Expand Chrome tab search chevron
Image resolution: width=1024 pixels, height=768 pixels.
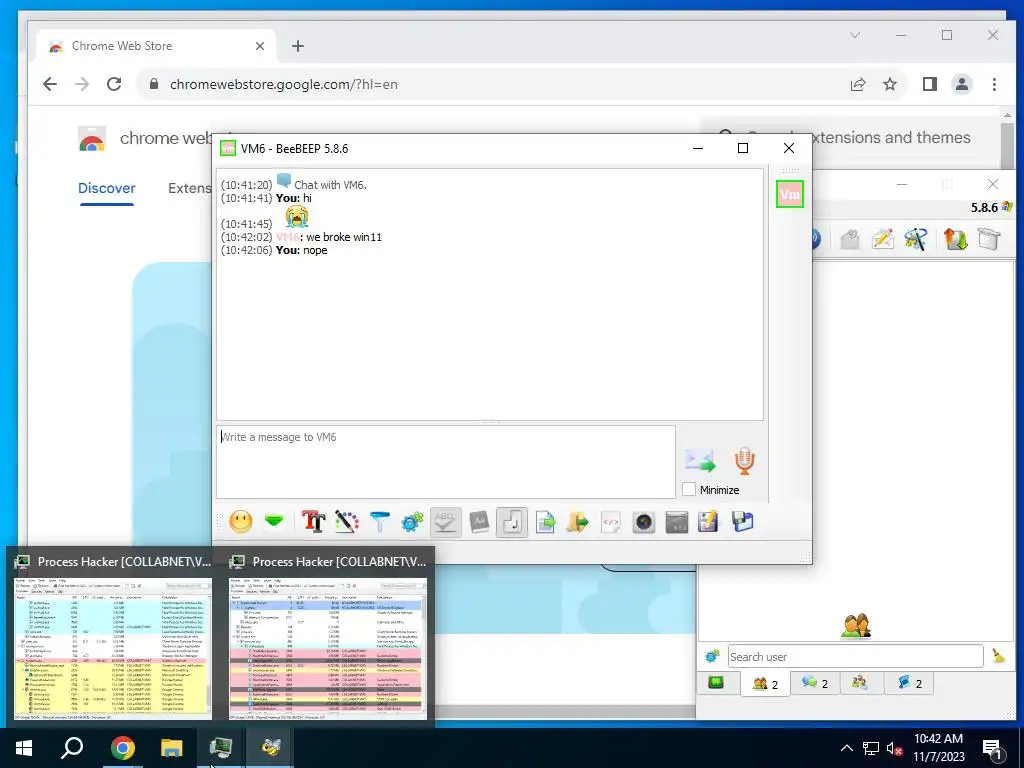pos(855,35)
